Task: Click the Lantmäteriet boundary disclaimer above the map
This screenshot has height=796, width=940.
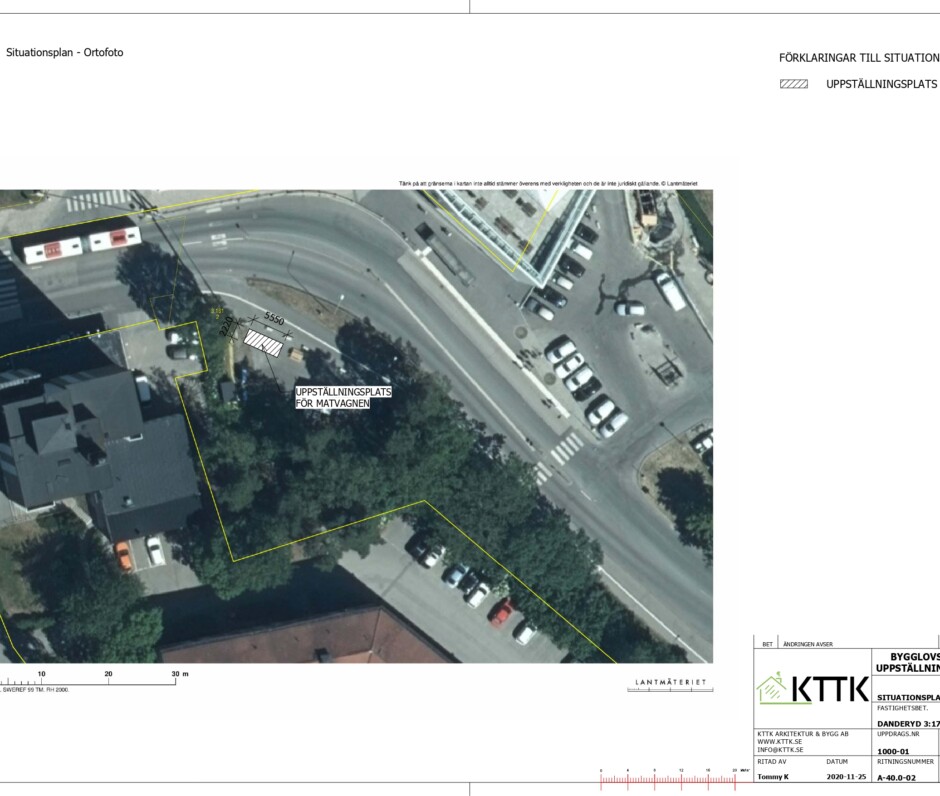Action: (548, 183)
